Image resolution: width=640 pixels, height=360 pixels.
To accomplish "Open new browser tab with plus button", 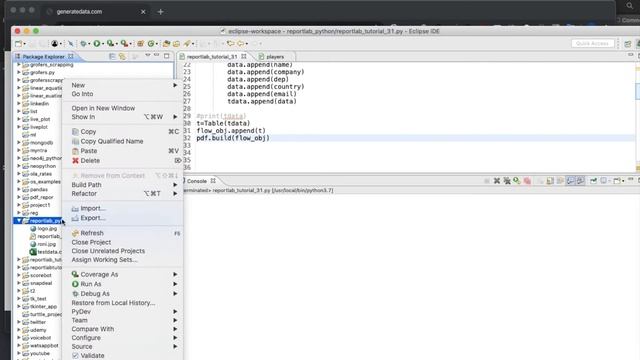I will click(160, 12).
